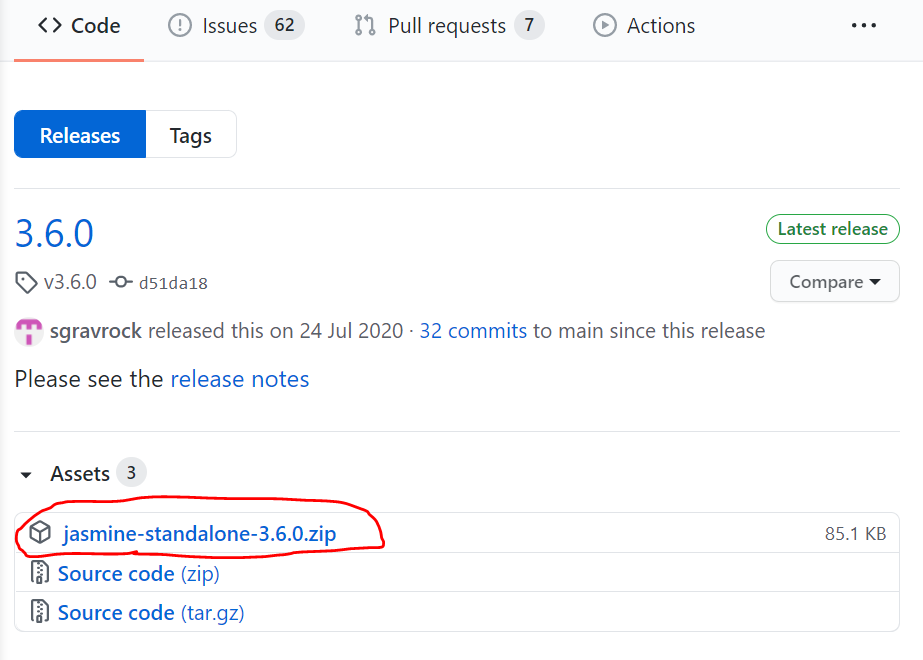
Task: Open sgravrock's user profile link
Action: [95, 331]
